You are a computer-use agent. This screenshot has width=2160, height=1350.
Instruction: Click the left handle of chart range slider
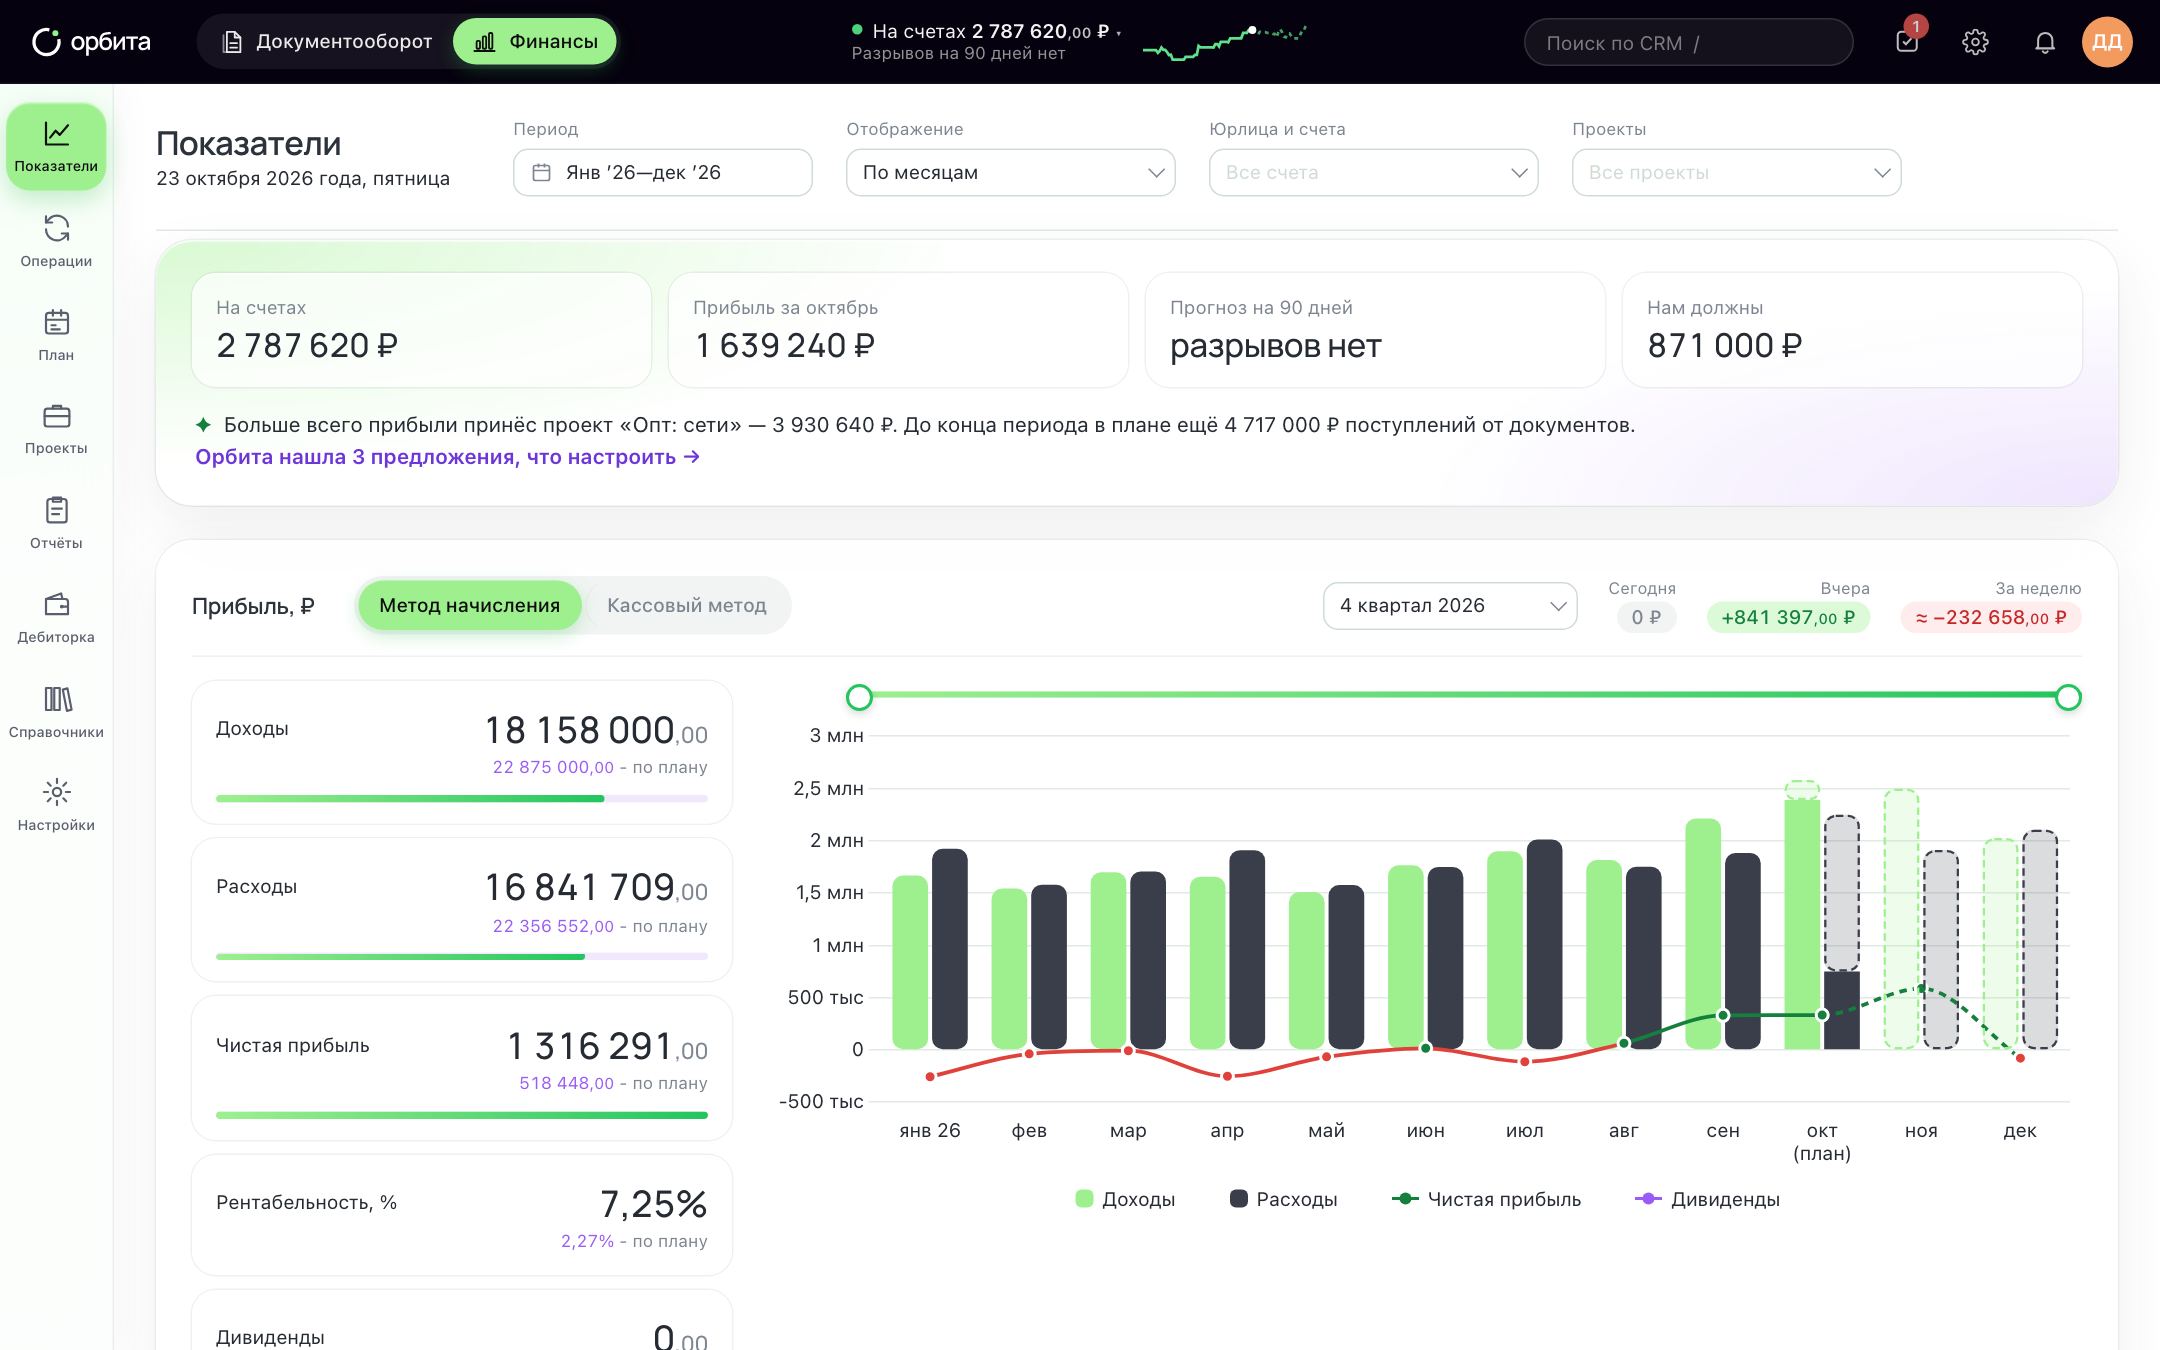click(x=859, y=697)
